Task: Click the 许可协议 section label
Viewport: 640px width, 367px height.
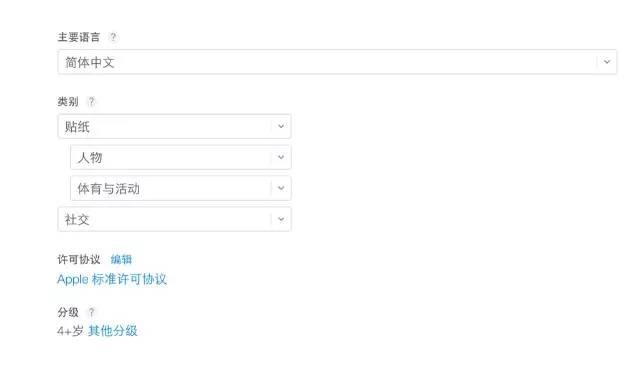Action: (79, 259)
